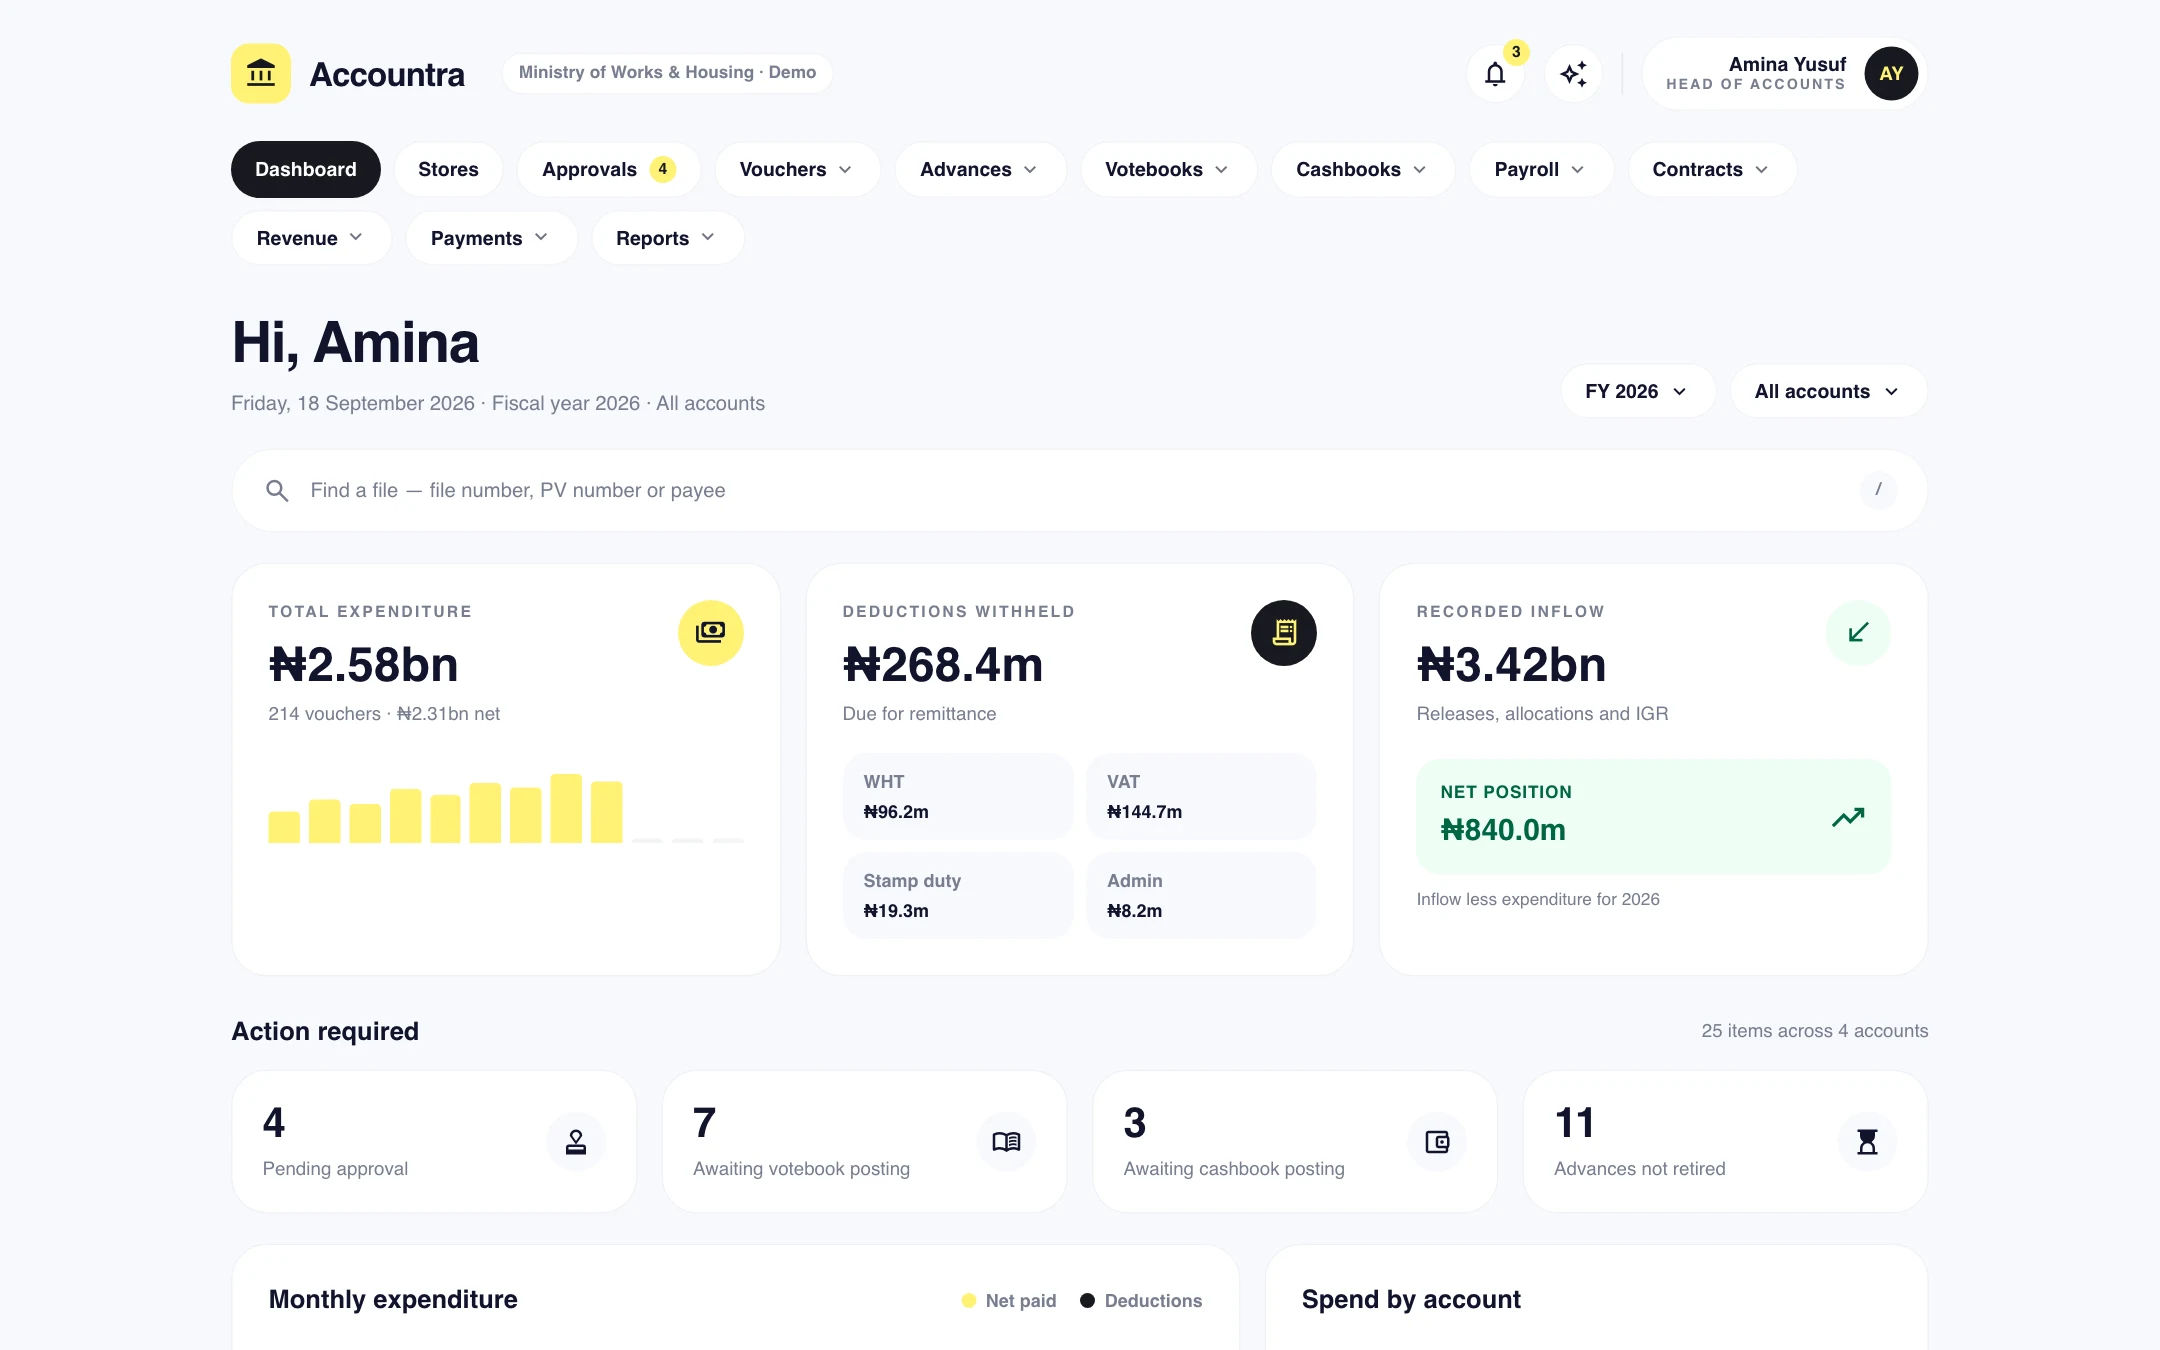
Task: Select the Stamp duty deduction tile
Action: pos(958,896)
